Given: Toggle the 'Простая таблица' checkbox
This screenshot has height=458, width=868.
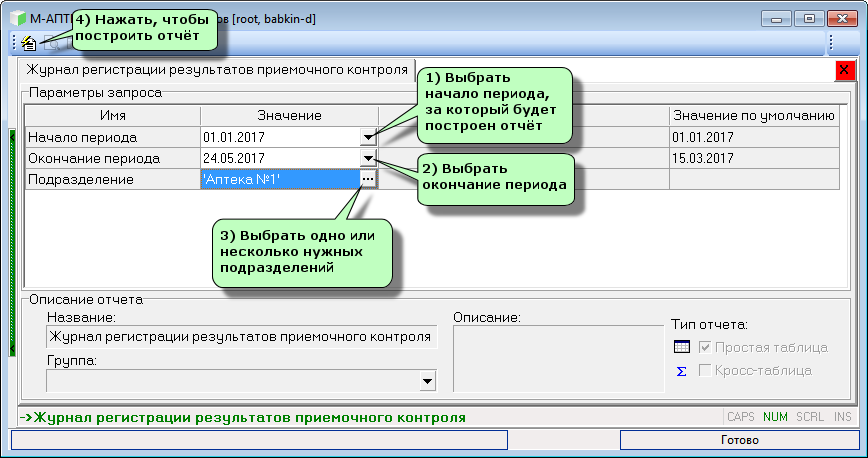Looking at the screenshot, I should (705, 347).
